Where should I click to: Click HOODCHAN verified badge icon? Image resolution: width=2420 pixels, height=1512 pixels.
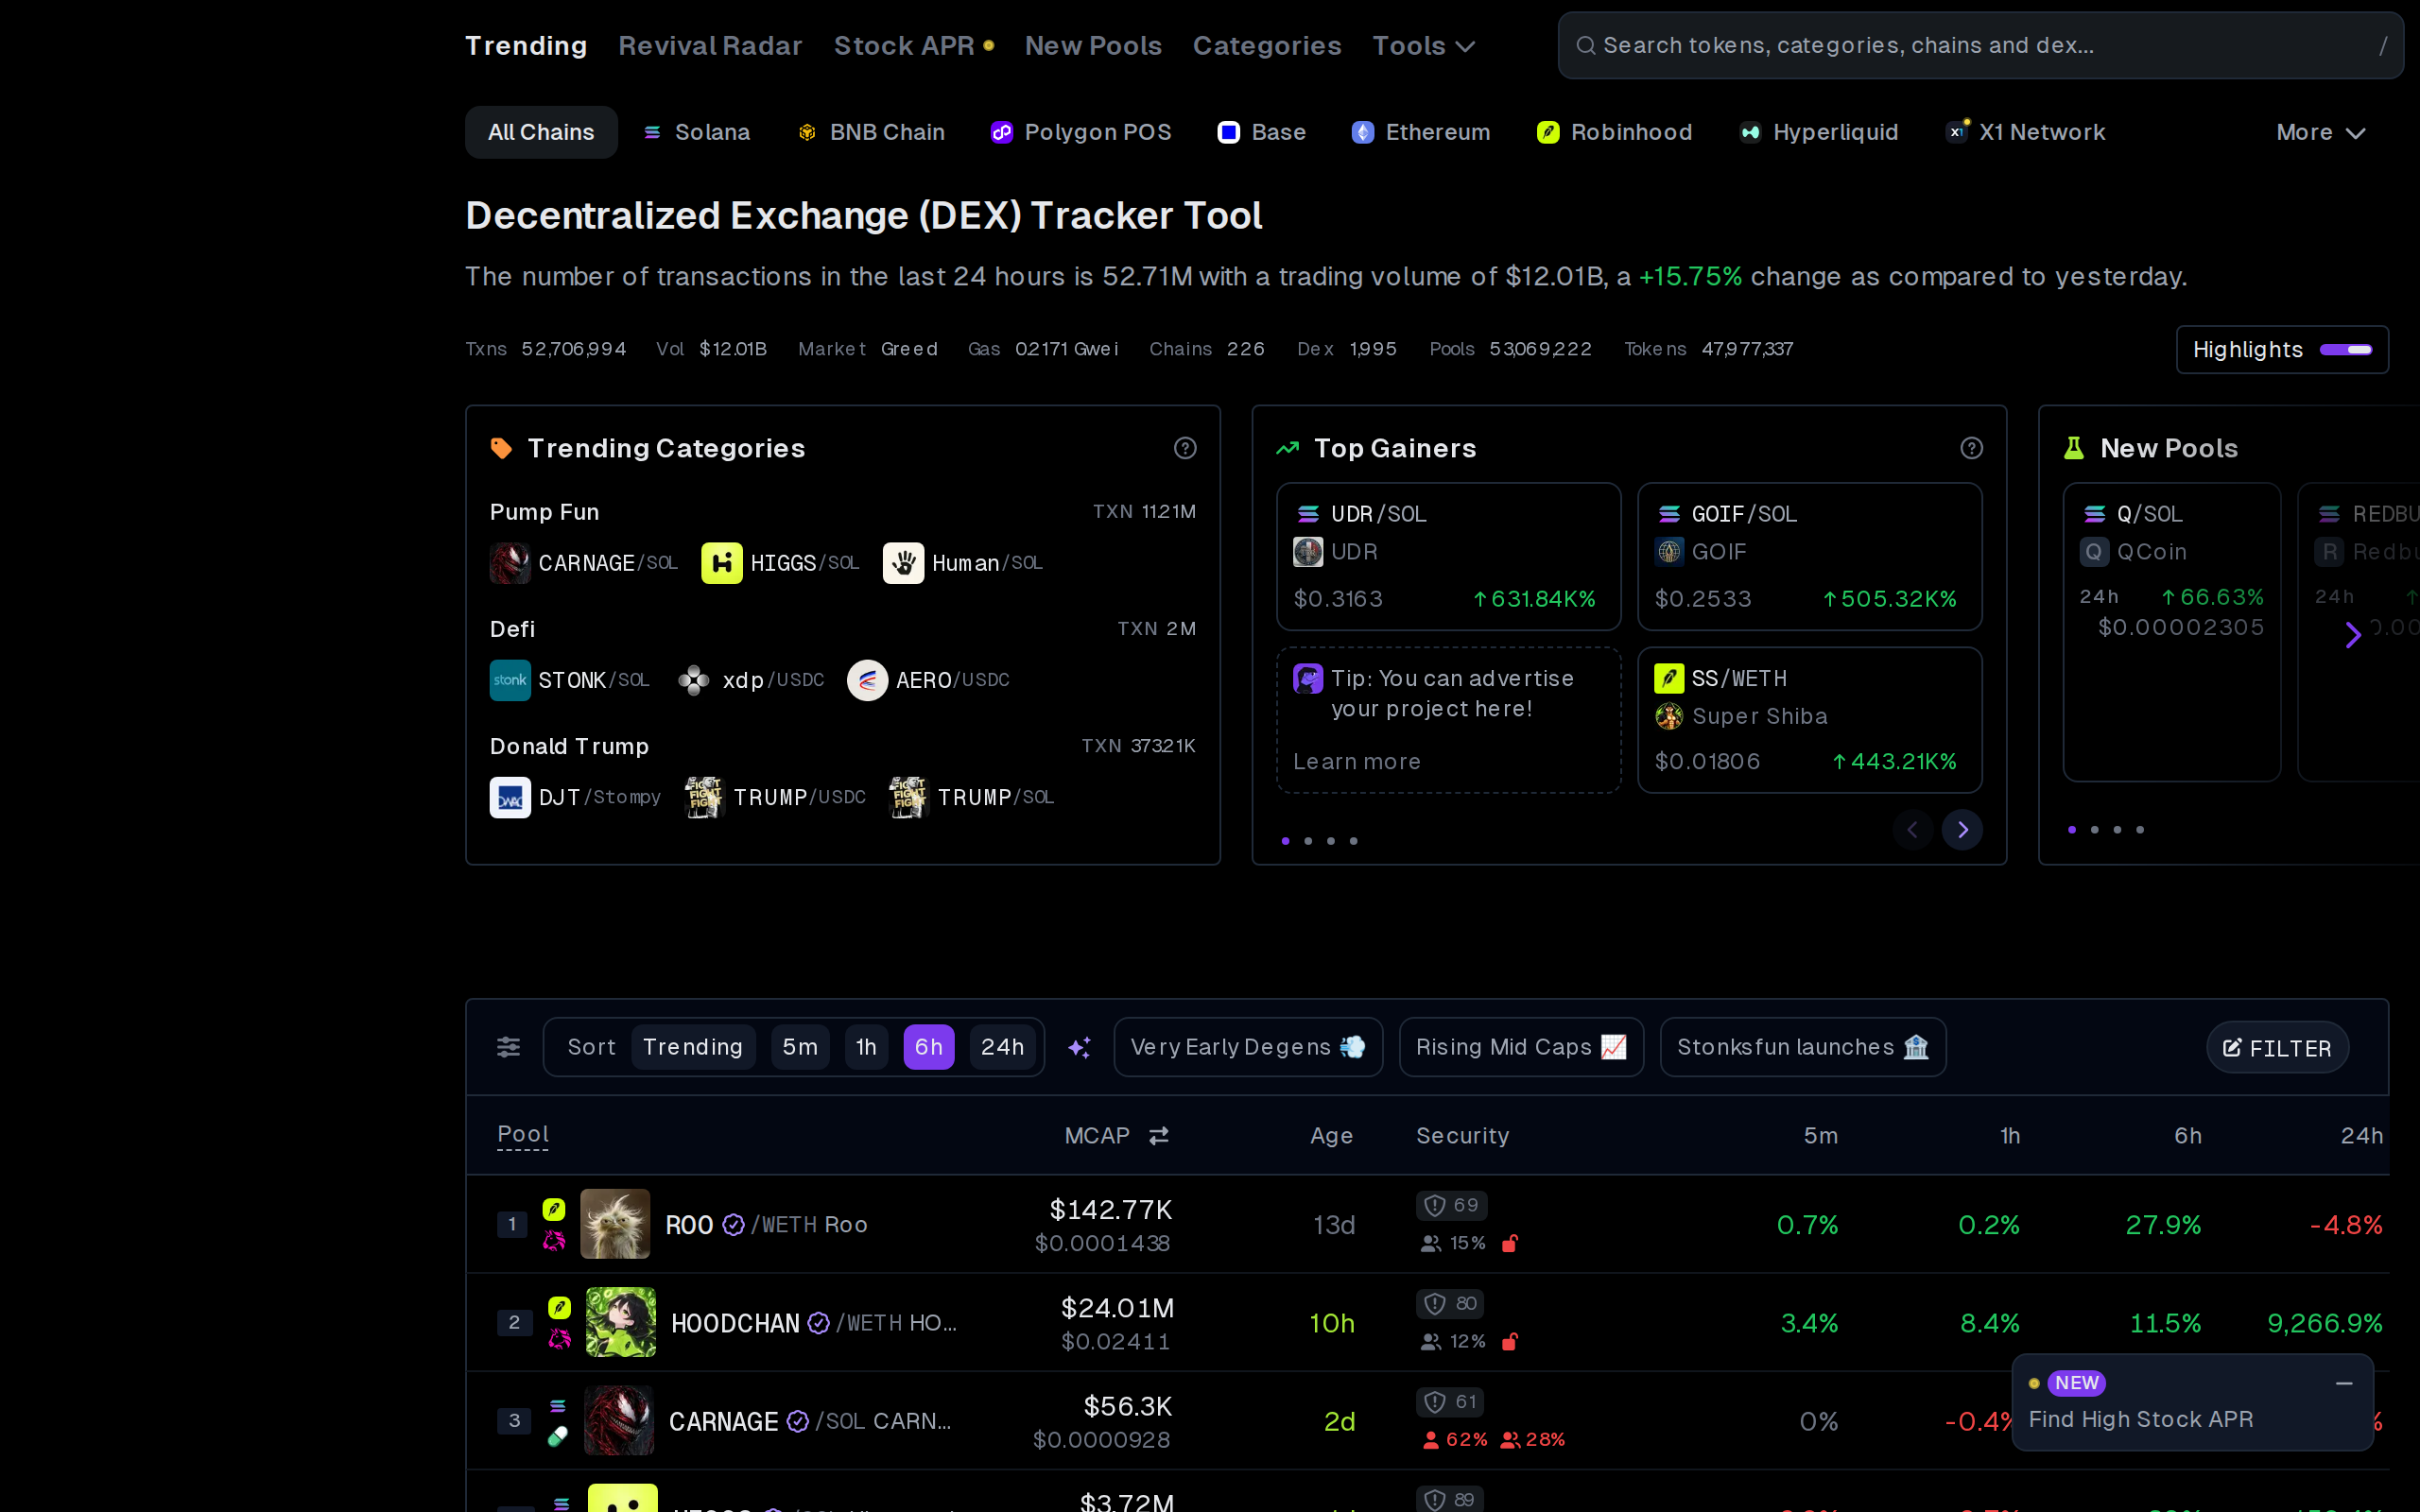[x=818, y=1323]
